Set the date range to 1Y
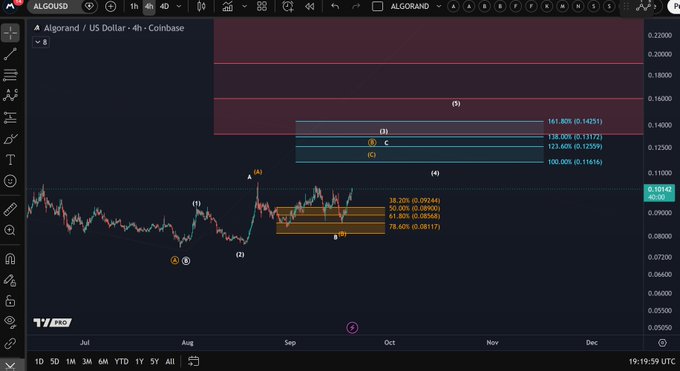The height and width of the screenshot is (371, 680). coord(139,361)
